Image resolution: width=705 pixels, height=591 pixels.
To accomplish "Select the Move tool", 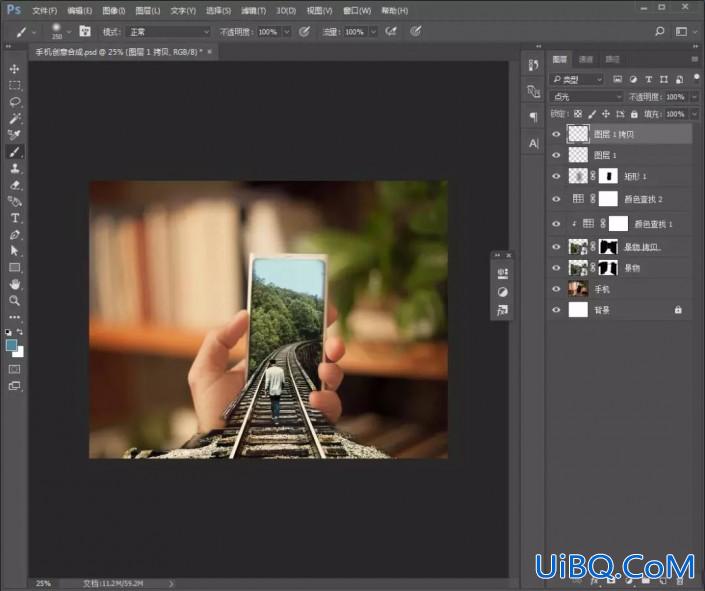I will tap(14, 69).
